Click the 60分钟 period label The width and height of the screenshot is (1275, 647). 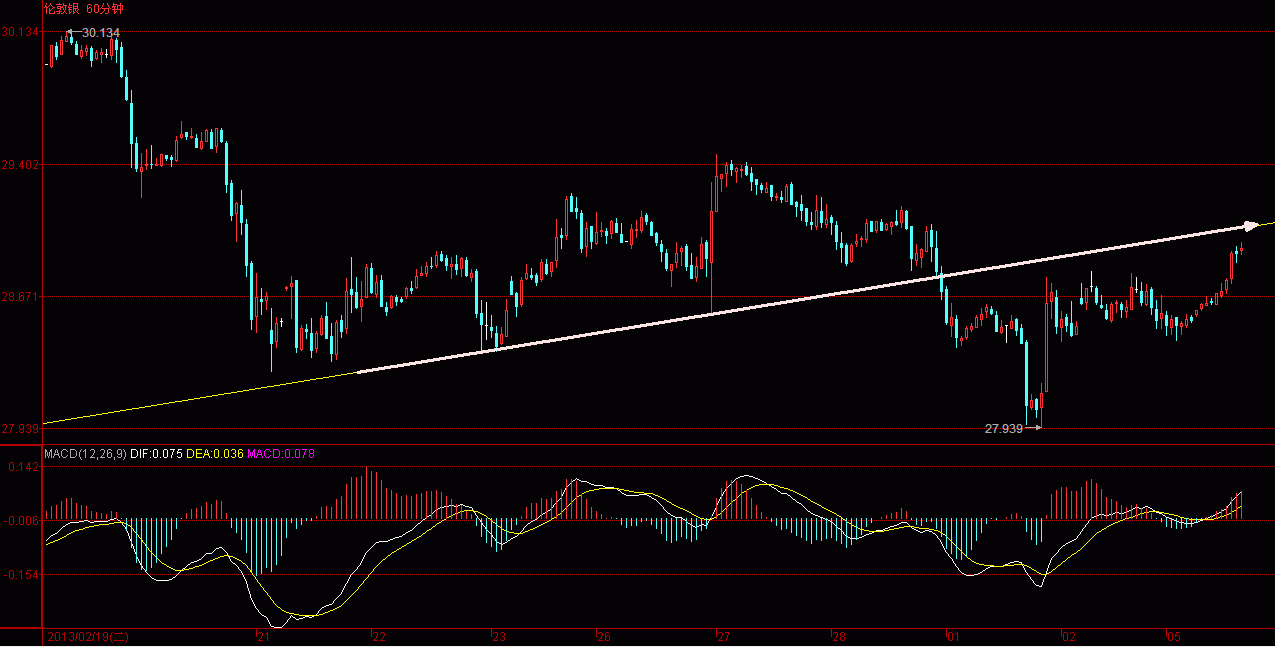[x=105, y=8]
